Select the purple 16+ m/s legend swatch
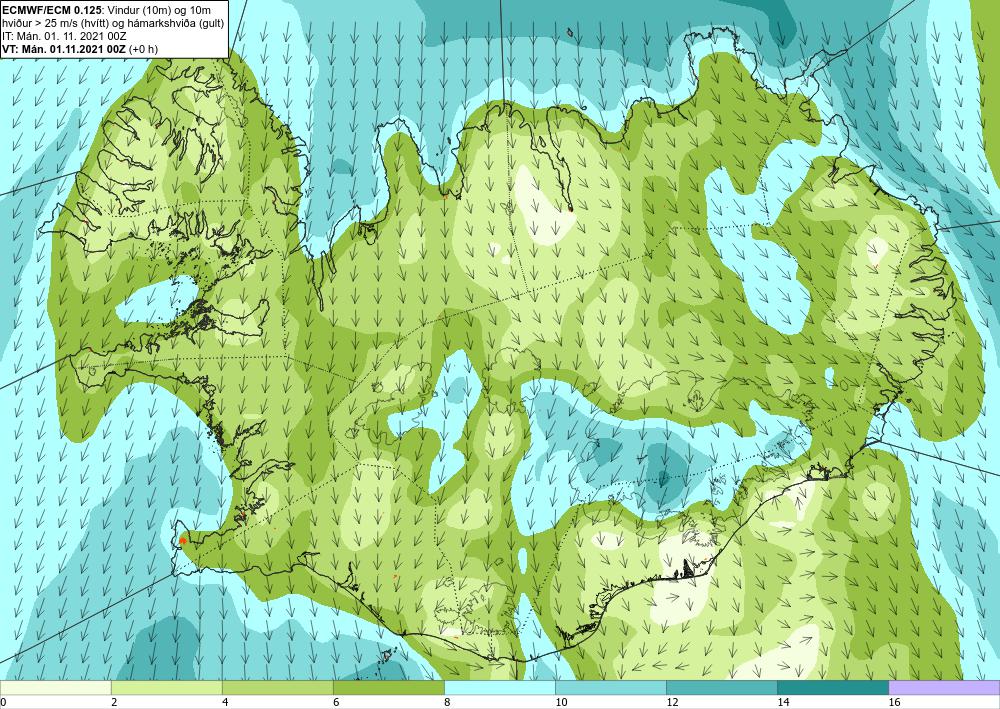Image resolution: width=1000 pixels, height=709 pixels. click(945, 688)
